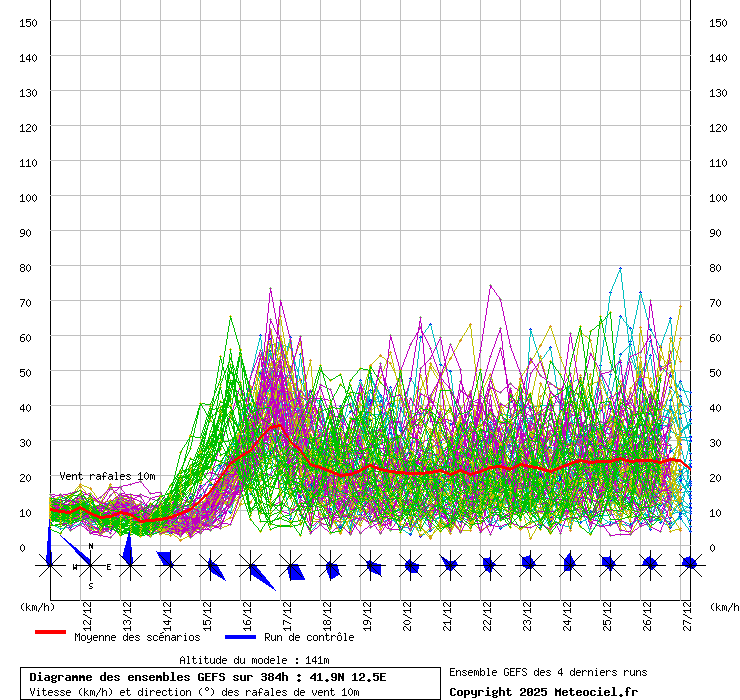Click the wind rose above 22/12
The image size is (740, 700).
tap(489, 565)
